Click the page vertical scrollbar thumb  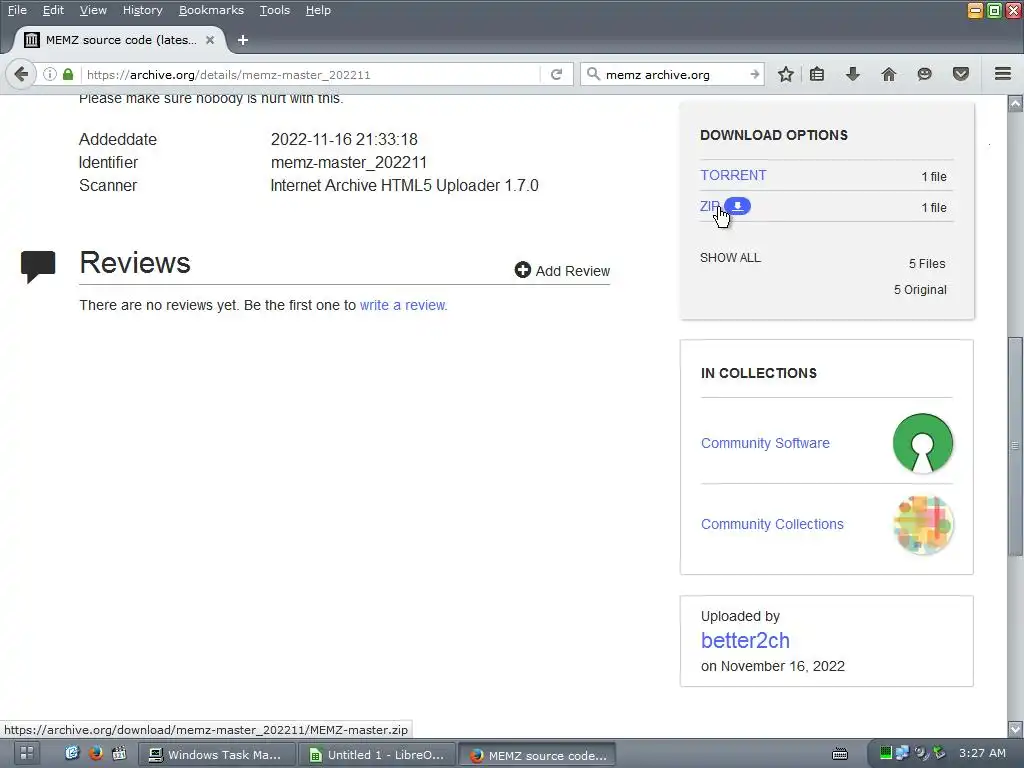(x=1015, y=447)
